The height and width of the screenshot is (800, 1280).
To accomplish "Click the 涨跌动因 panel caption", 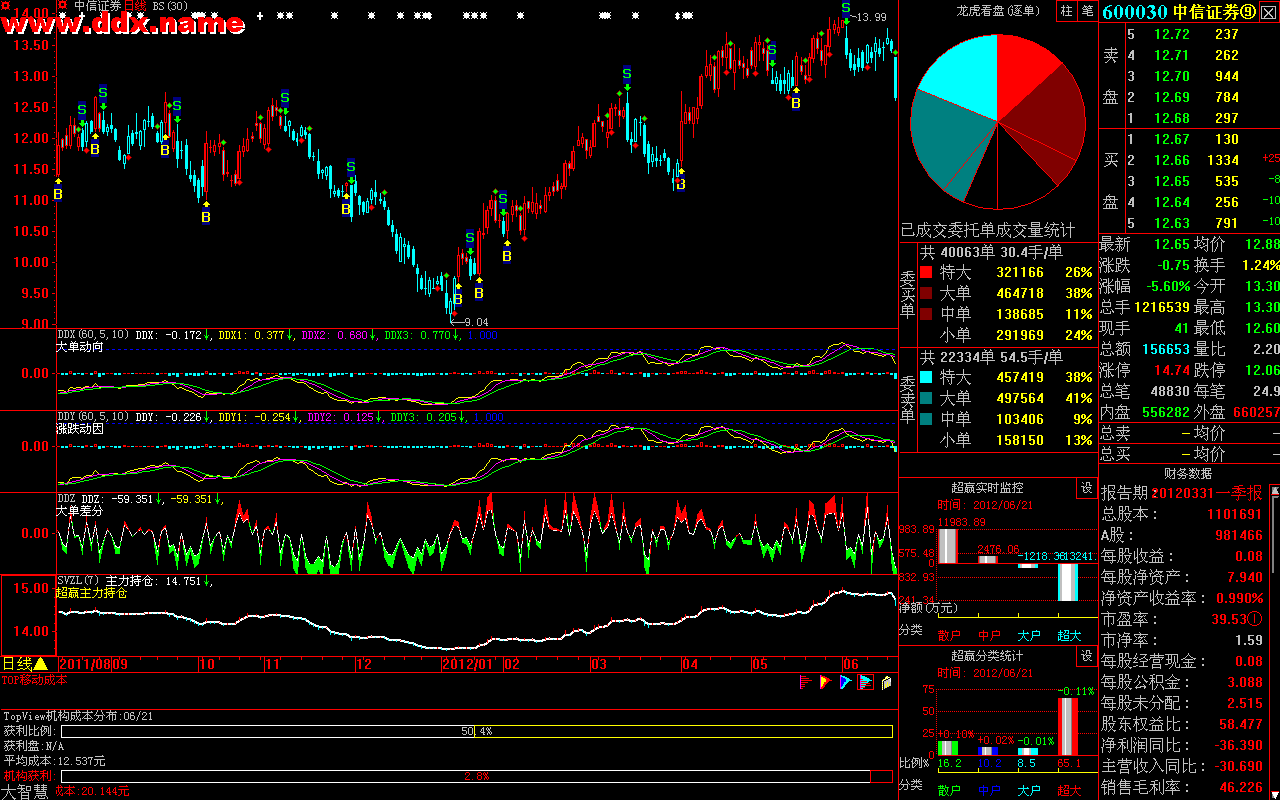I will 80,428.
